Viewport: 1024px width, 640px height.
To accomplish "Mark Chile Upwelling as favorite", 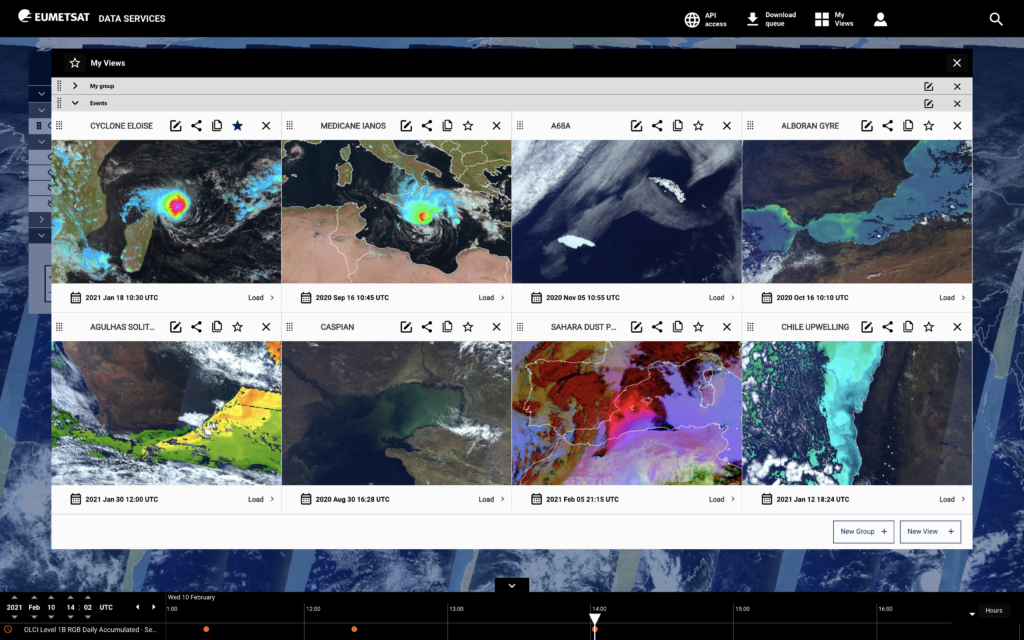I will [x=929, y=327].
